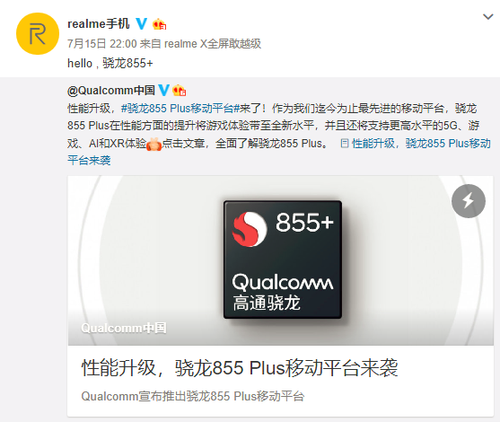Click the realme yellow profile avatar
The height and width of the screenshot is (422, 500).
point(37,34)
